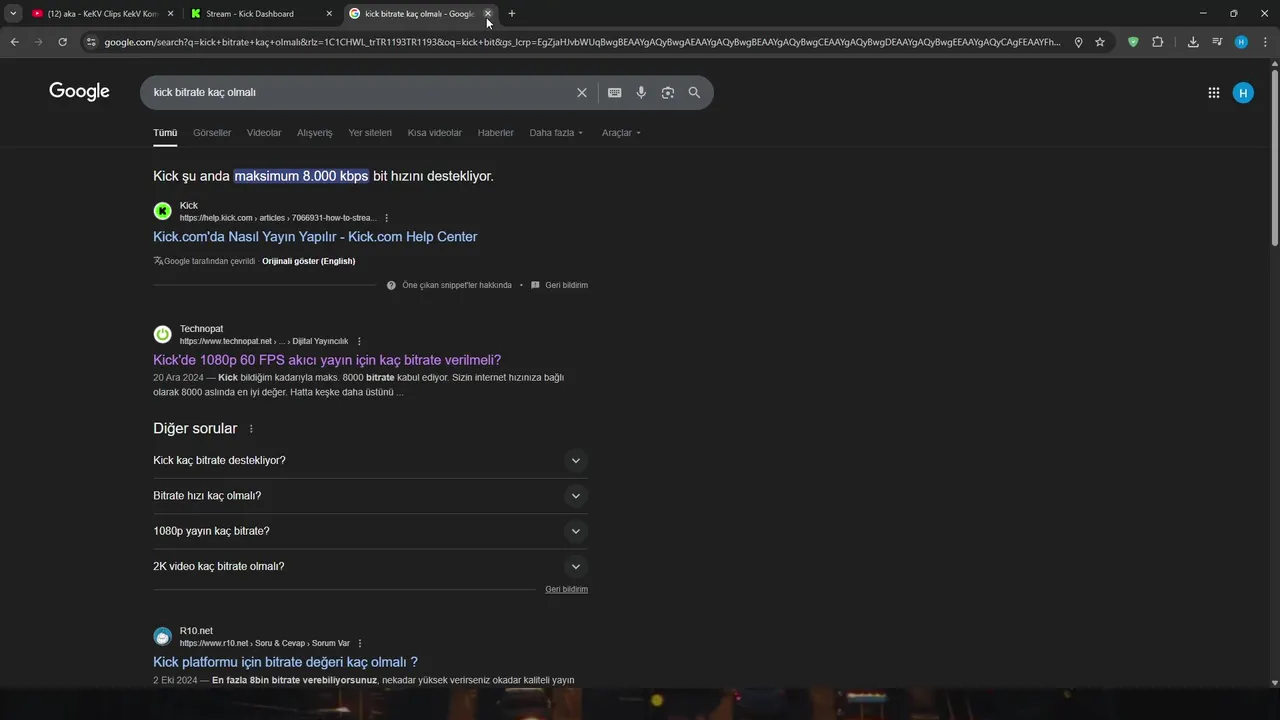Open Diğer sorular options menu
This screenshot has height=720, width=1280.
tap(251, 429)
